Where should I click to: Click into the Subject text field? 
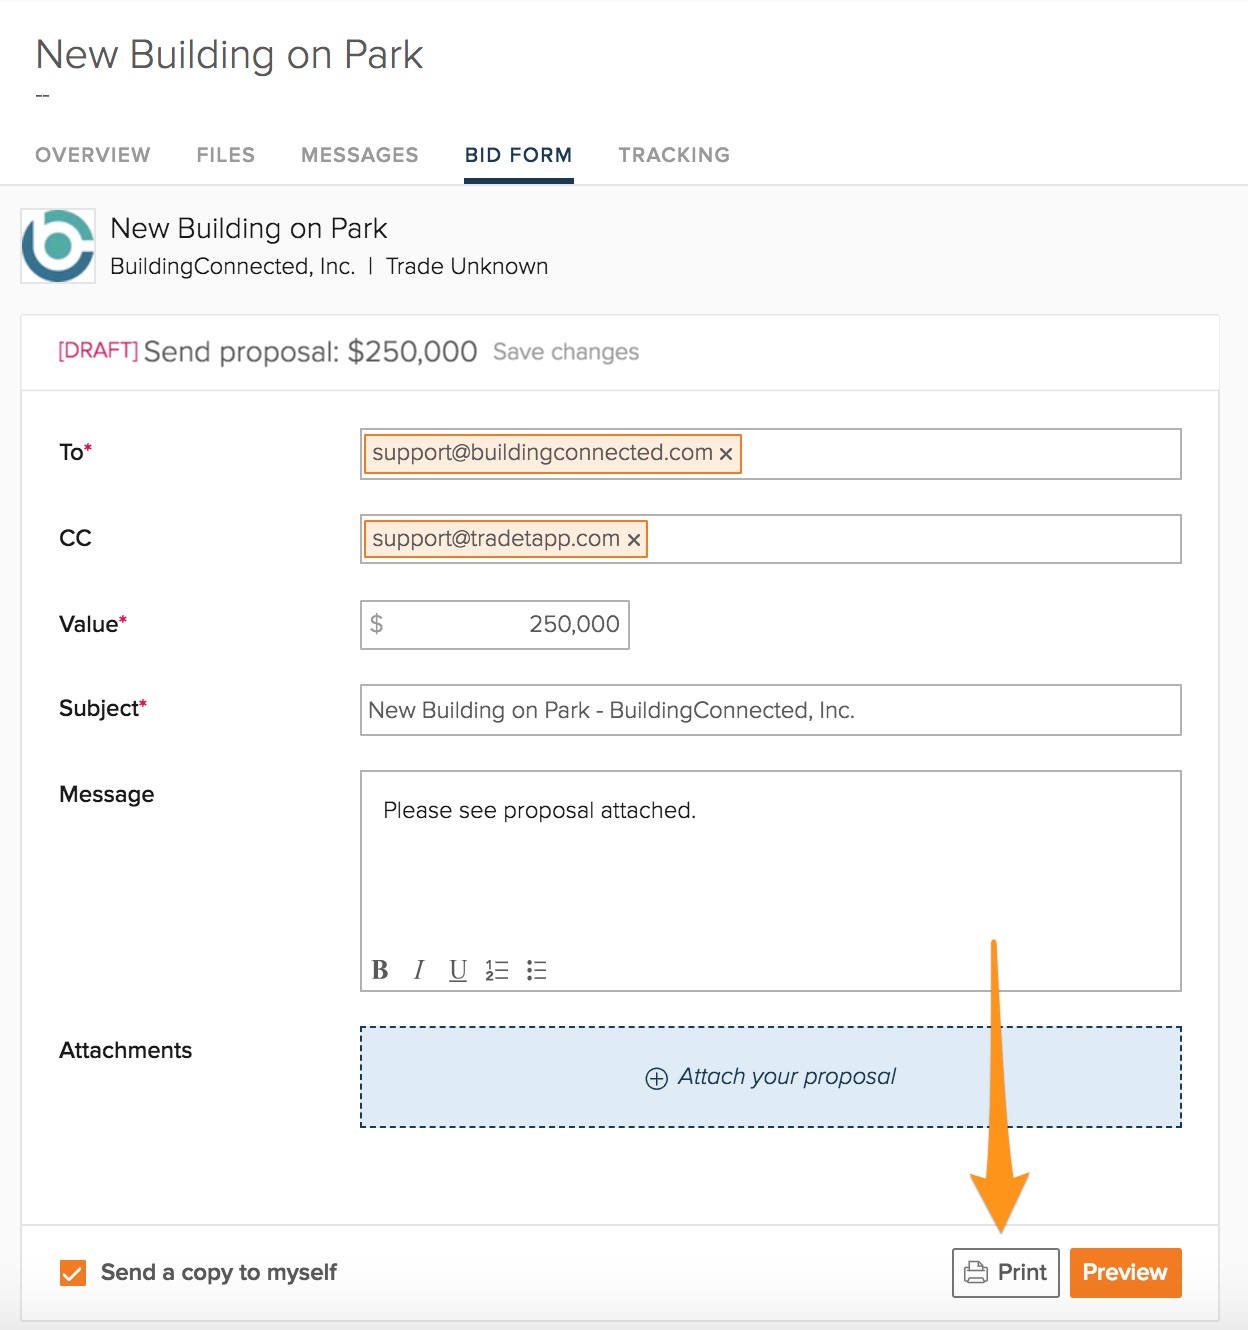(x=770, y=710)
